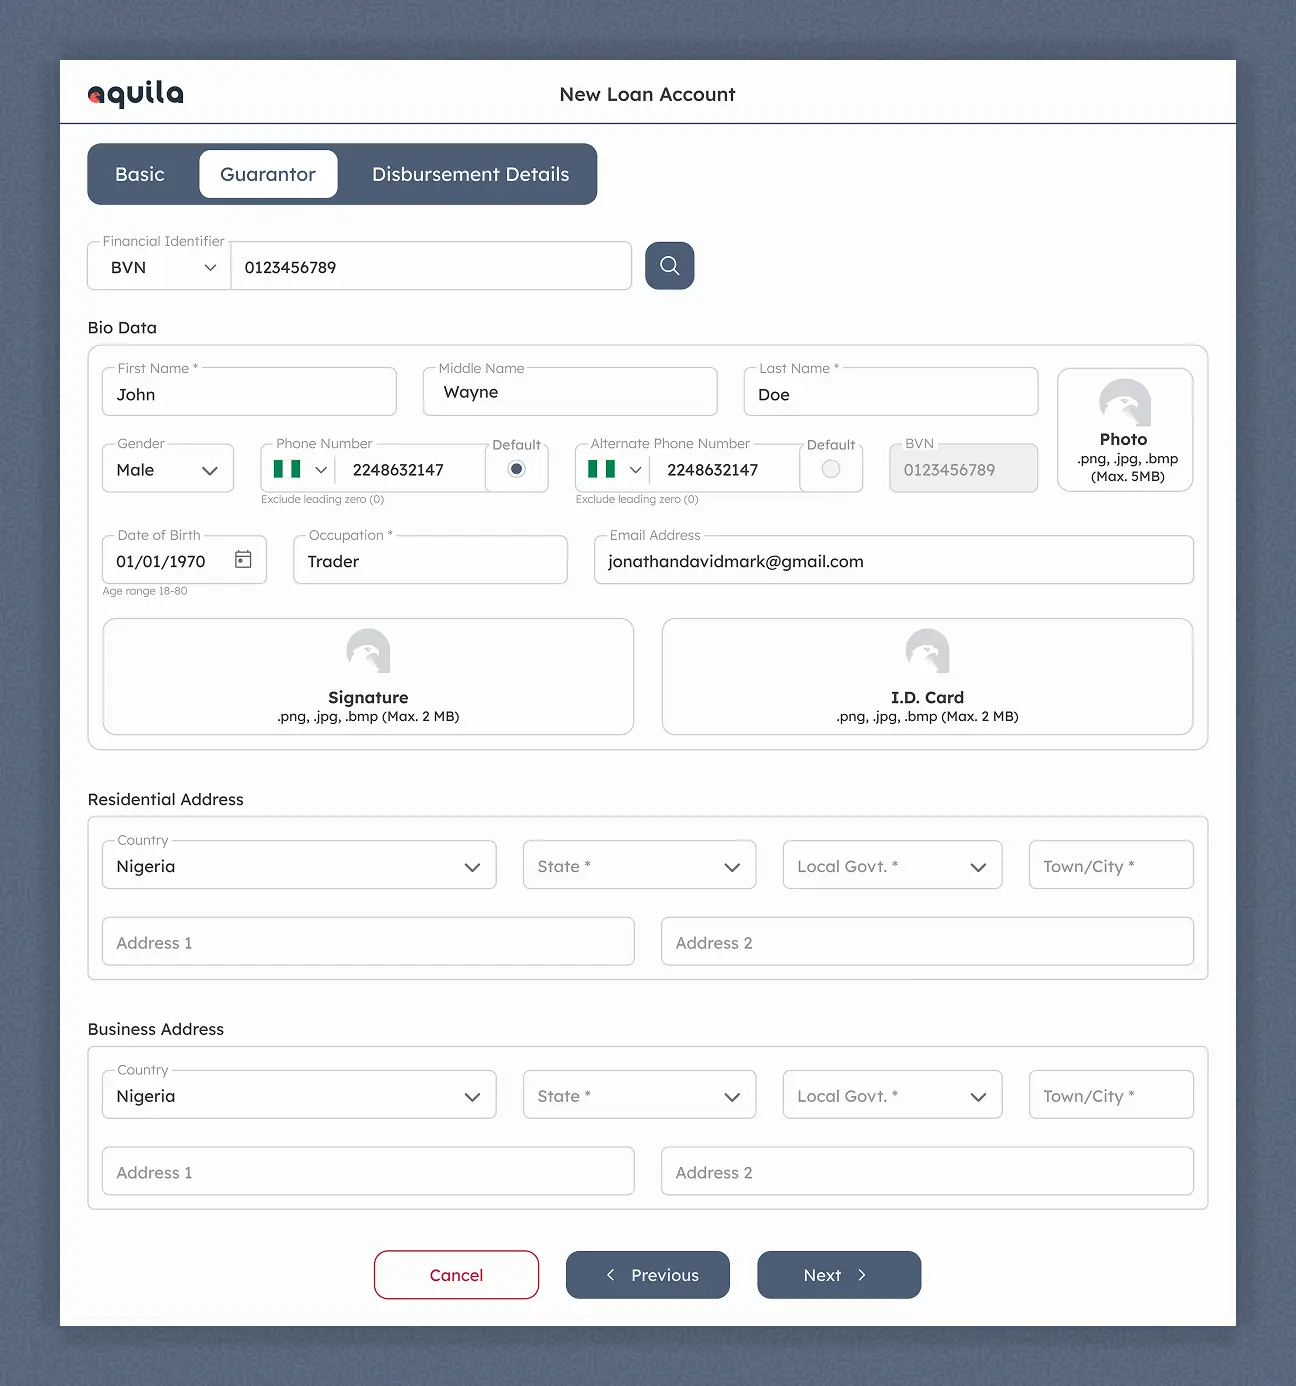
Task: Expand Residential Address Local Govt. dropdown
Action: tap(892, 865)
